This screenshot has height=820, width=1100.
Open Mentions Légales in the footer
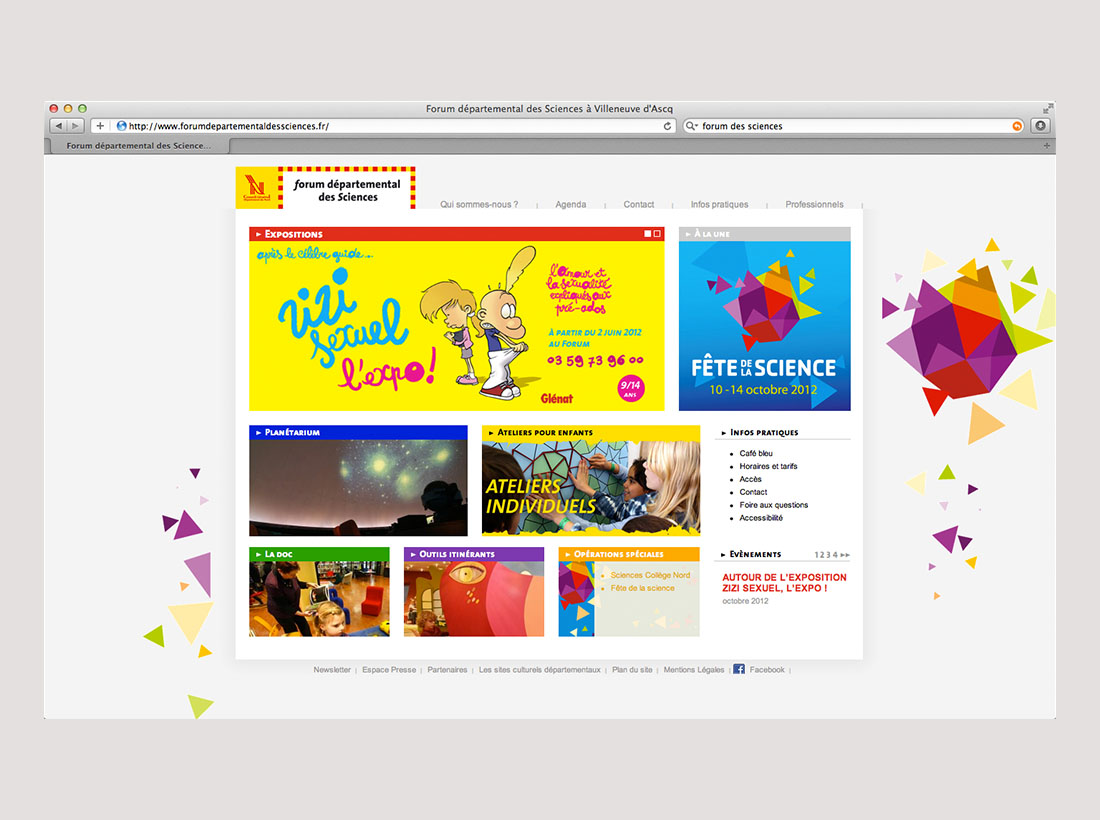[x=694, y=670]
